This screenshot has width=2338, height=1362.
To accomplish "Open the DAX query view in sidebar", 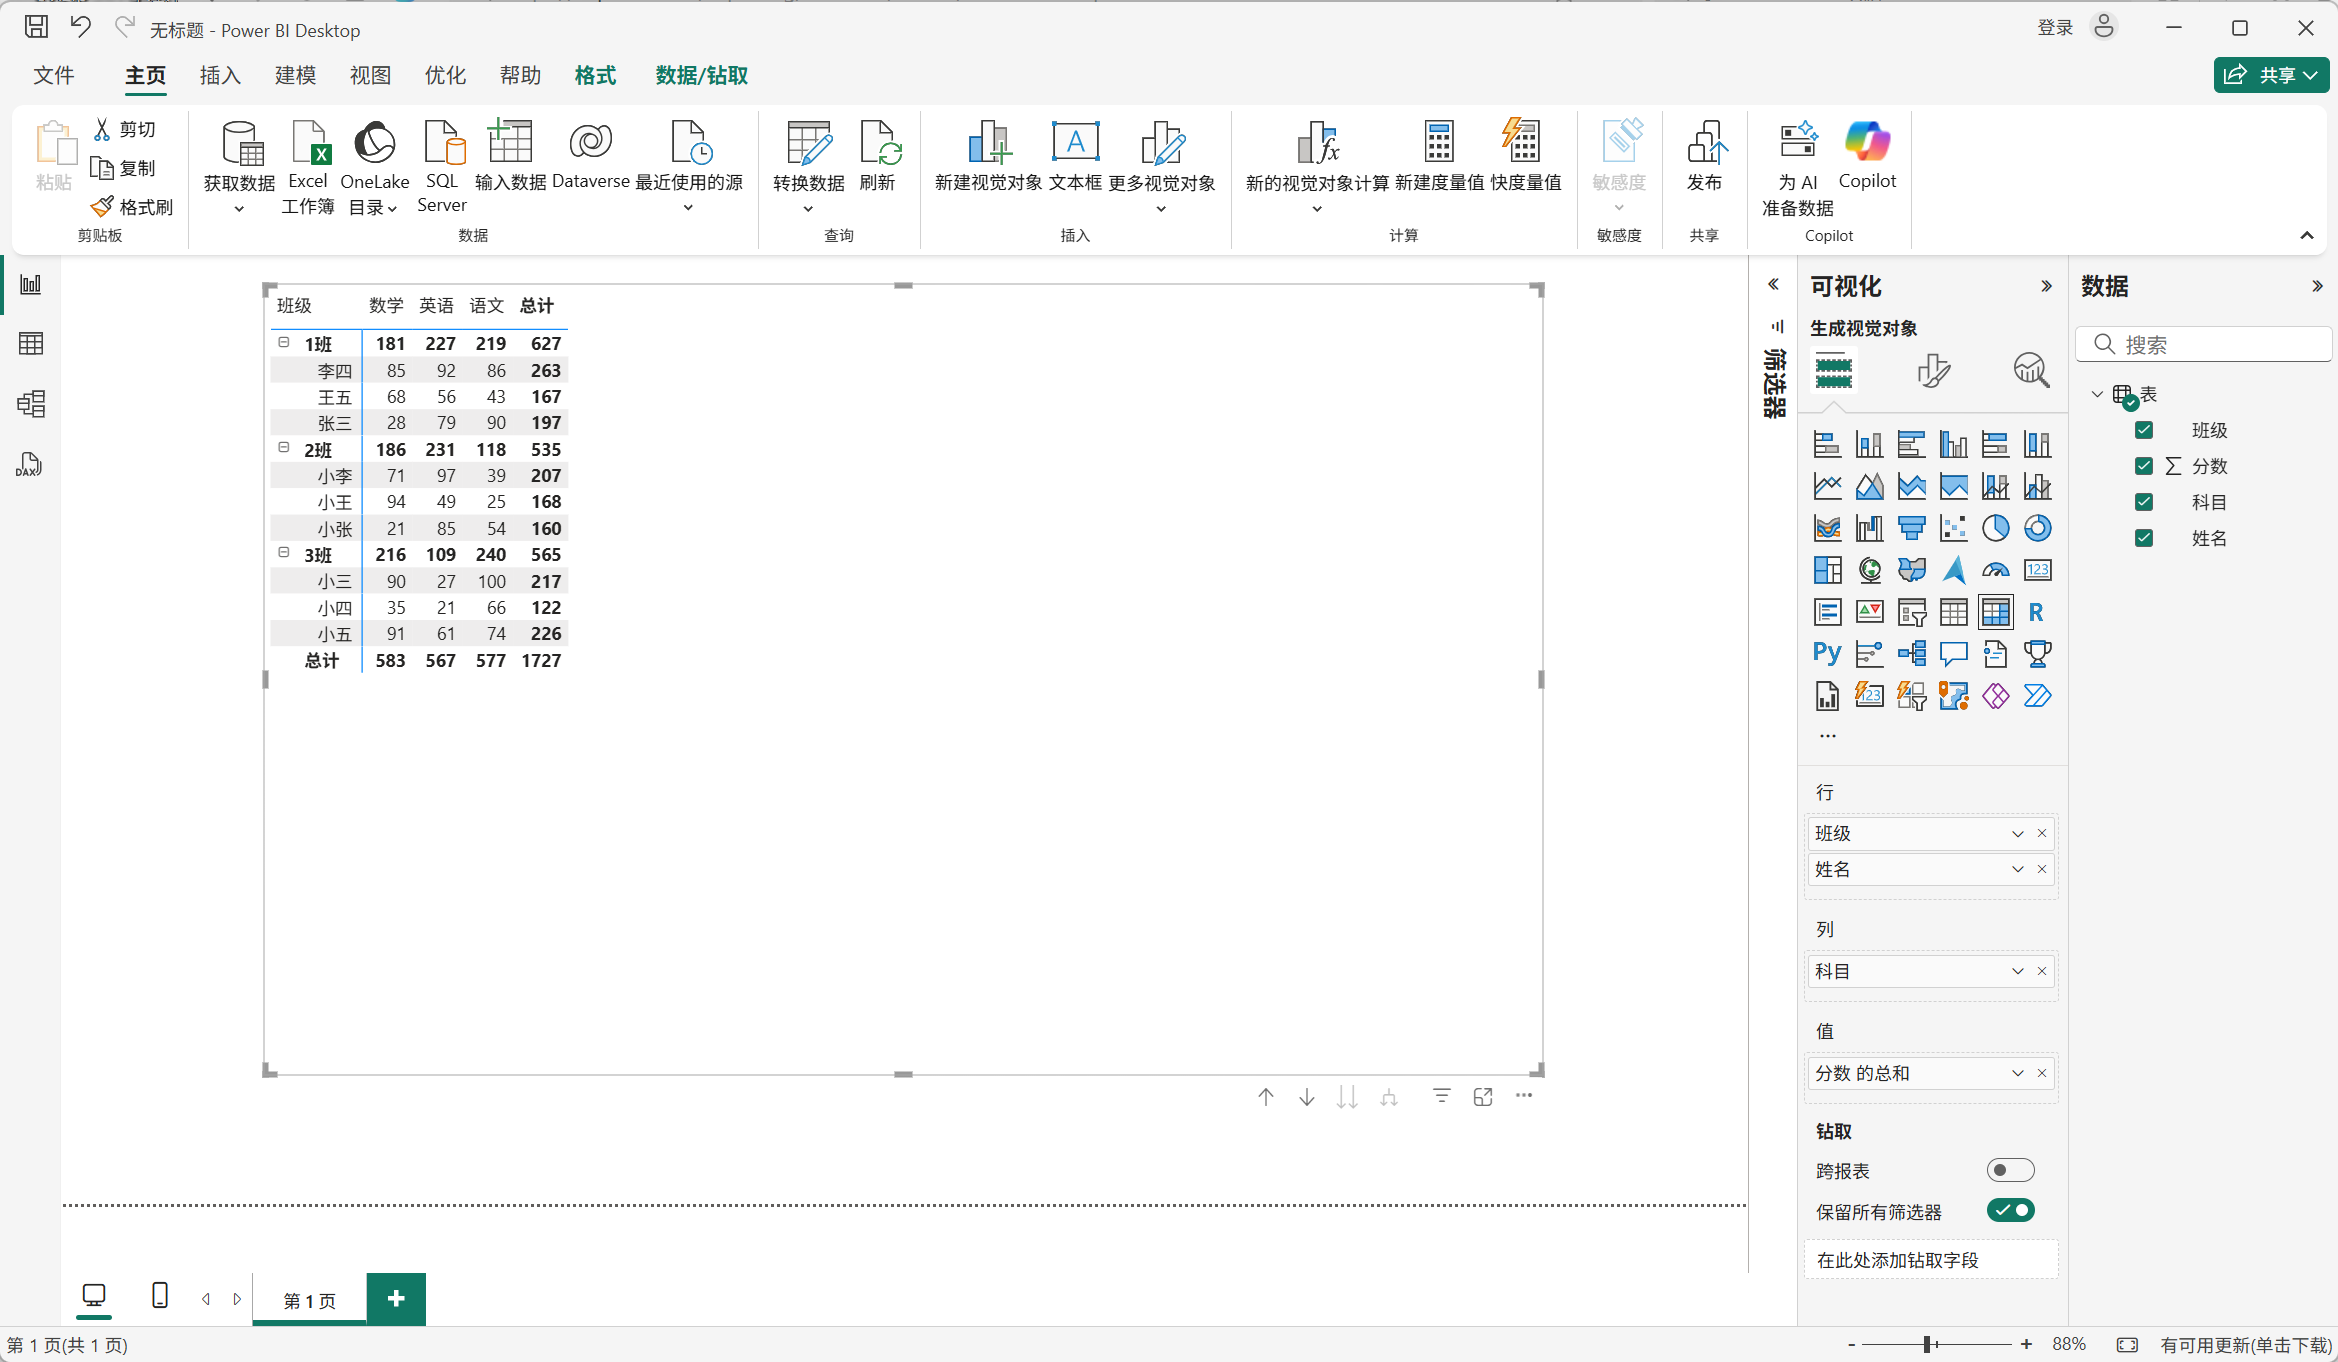I will [30, 465].
